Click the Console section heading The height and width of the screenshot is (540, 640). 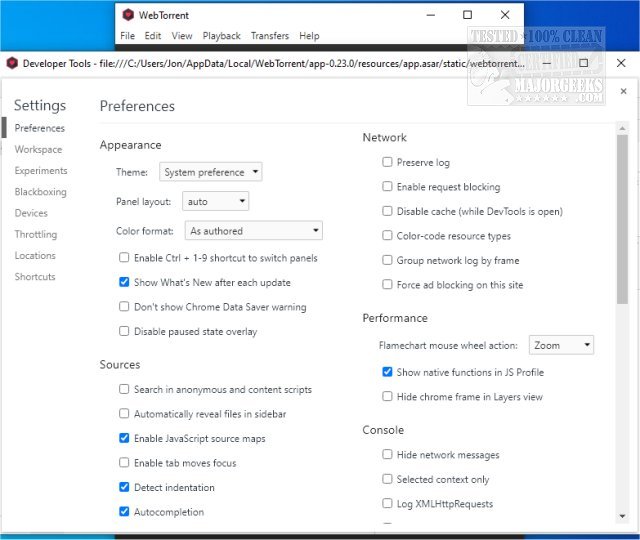point(383,430)
